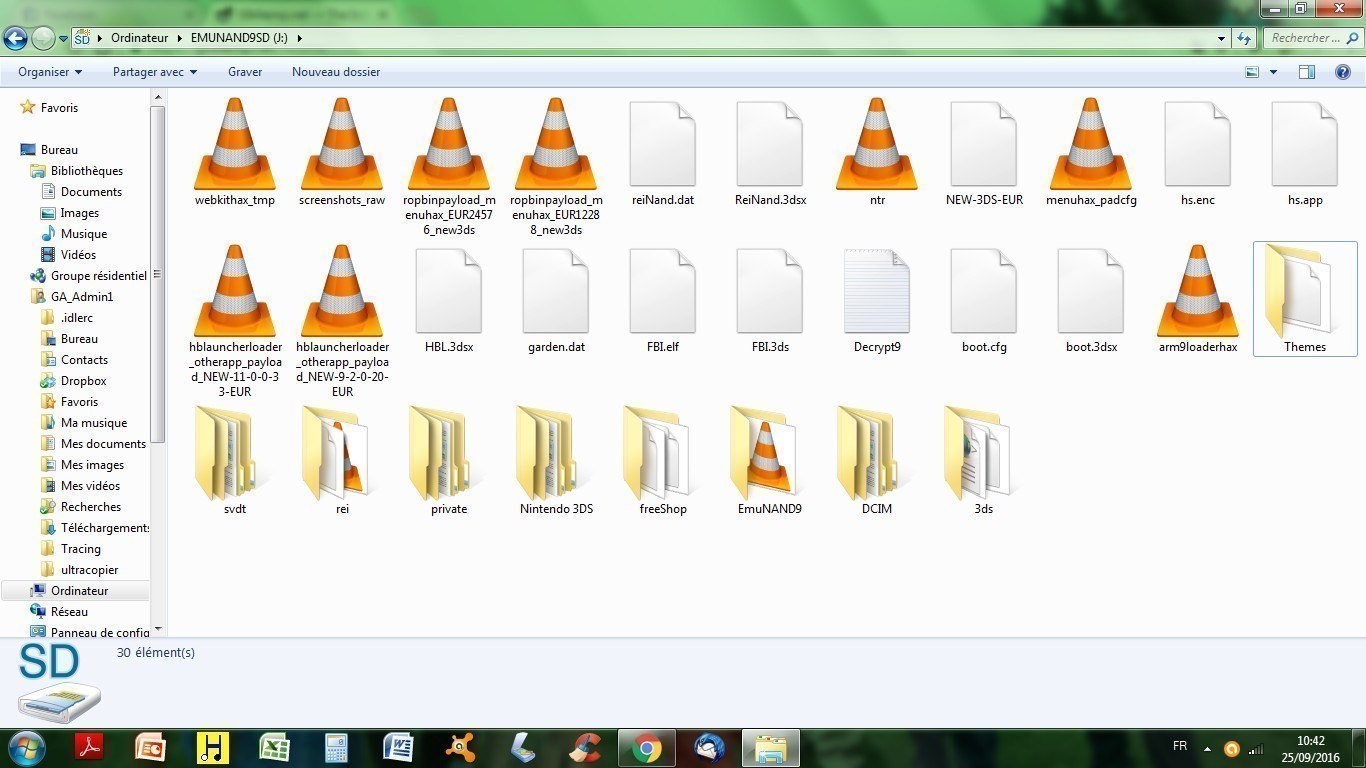The height and width of the screenshot is (768, 1366).
Task: Select hblauncherloader payload NEW-9-2-0-20-EUR file
Action: coord(342,322)
